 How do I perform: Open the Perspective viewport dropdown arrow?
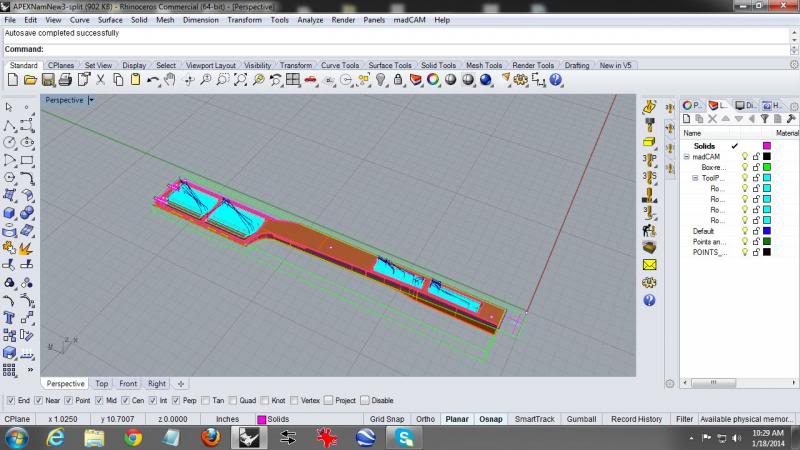(x=91, y=100)
